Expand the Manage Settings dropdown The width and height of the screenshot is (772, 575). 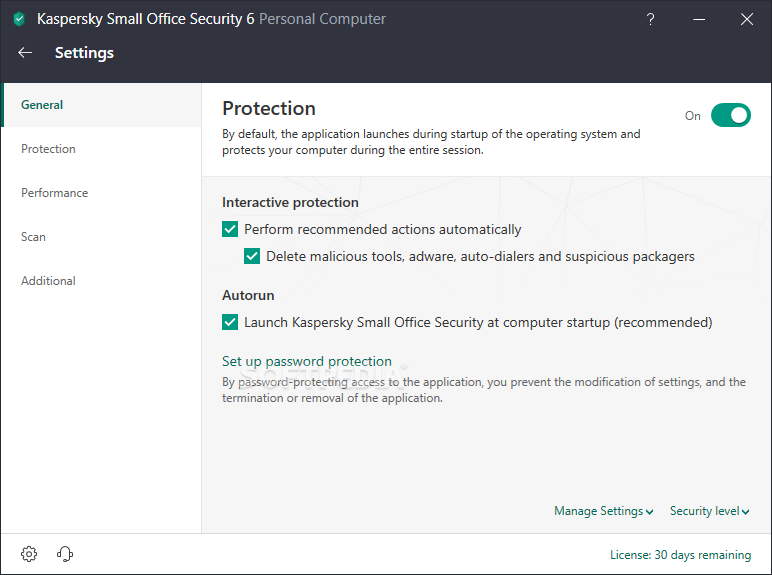pos(604,511)
